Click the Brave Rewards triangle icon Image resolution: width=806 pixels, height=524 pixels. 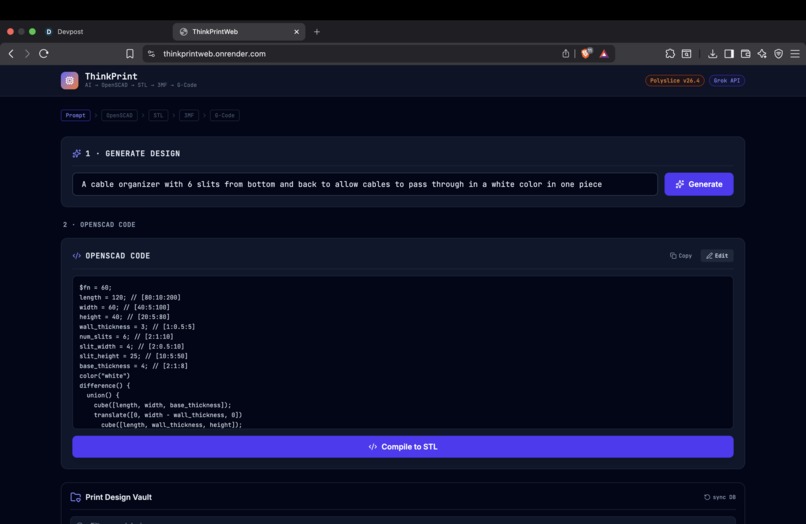pos(604,53)
